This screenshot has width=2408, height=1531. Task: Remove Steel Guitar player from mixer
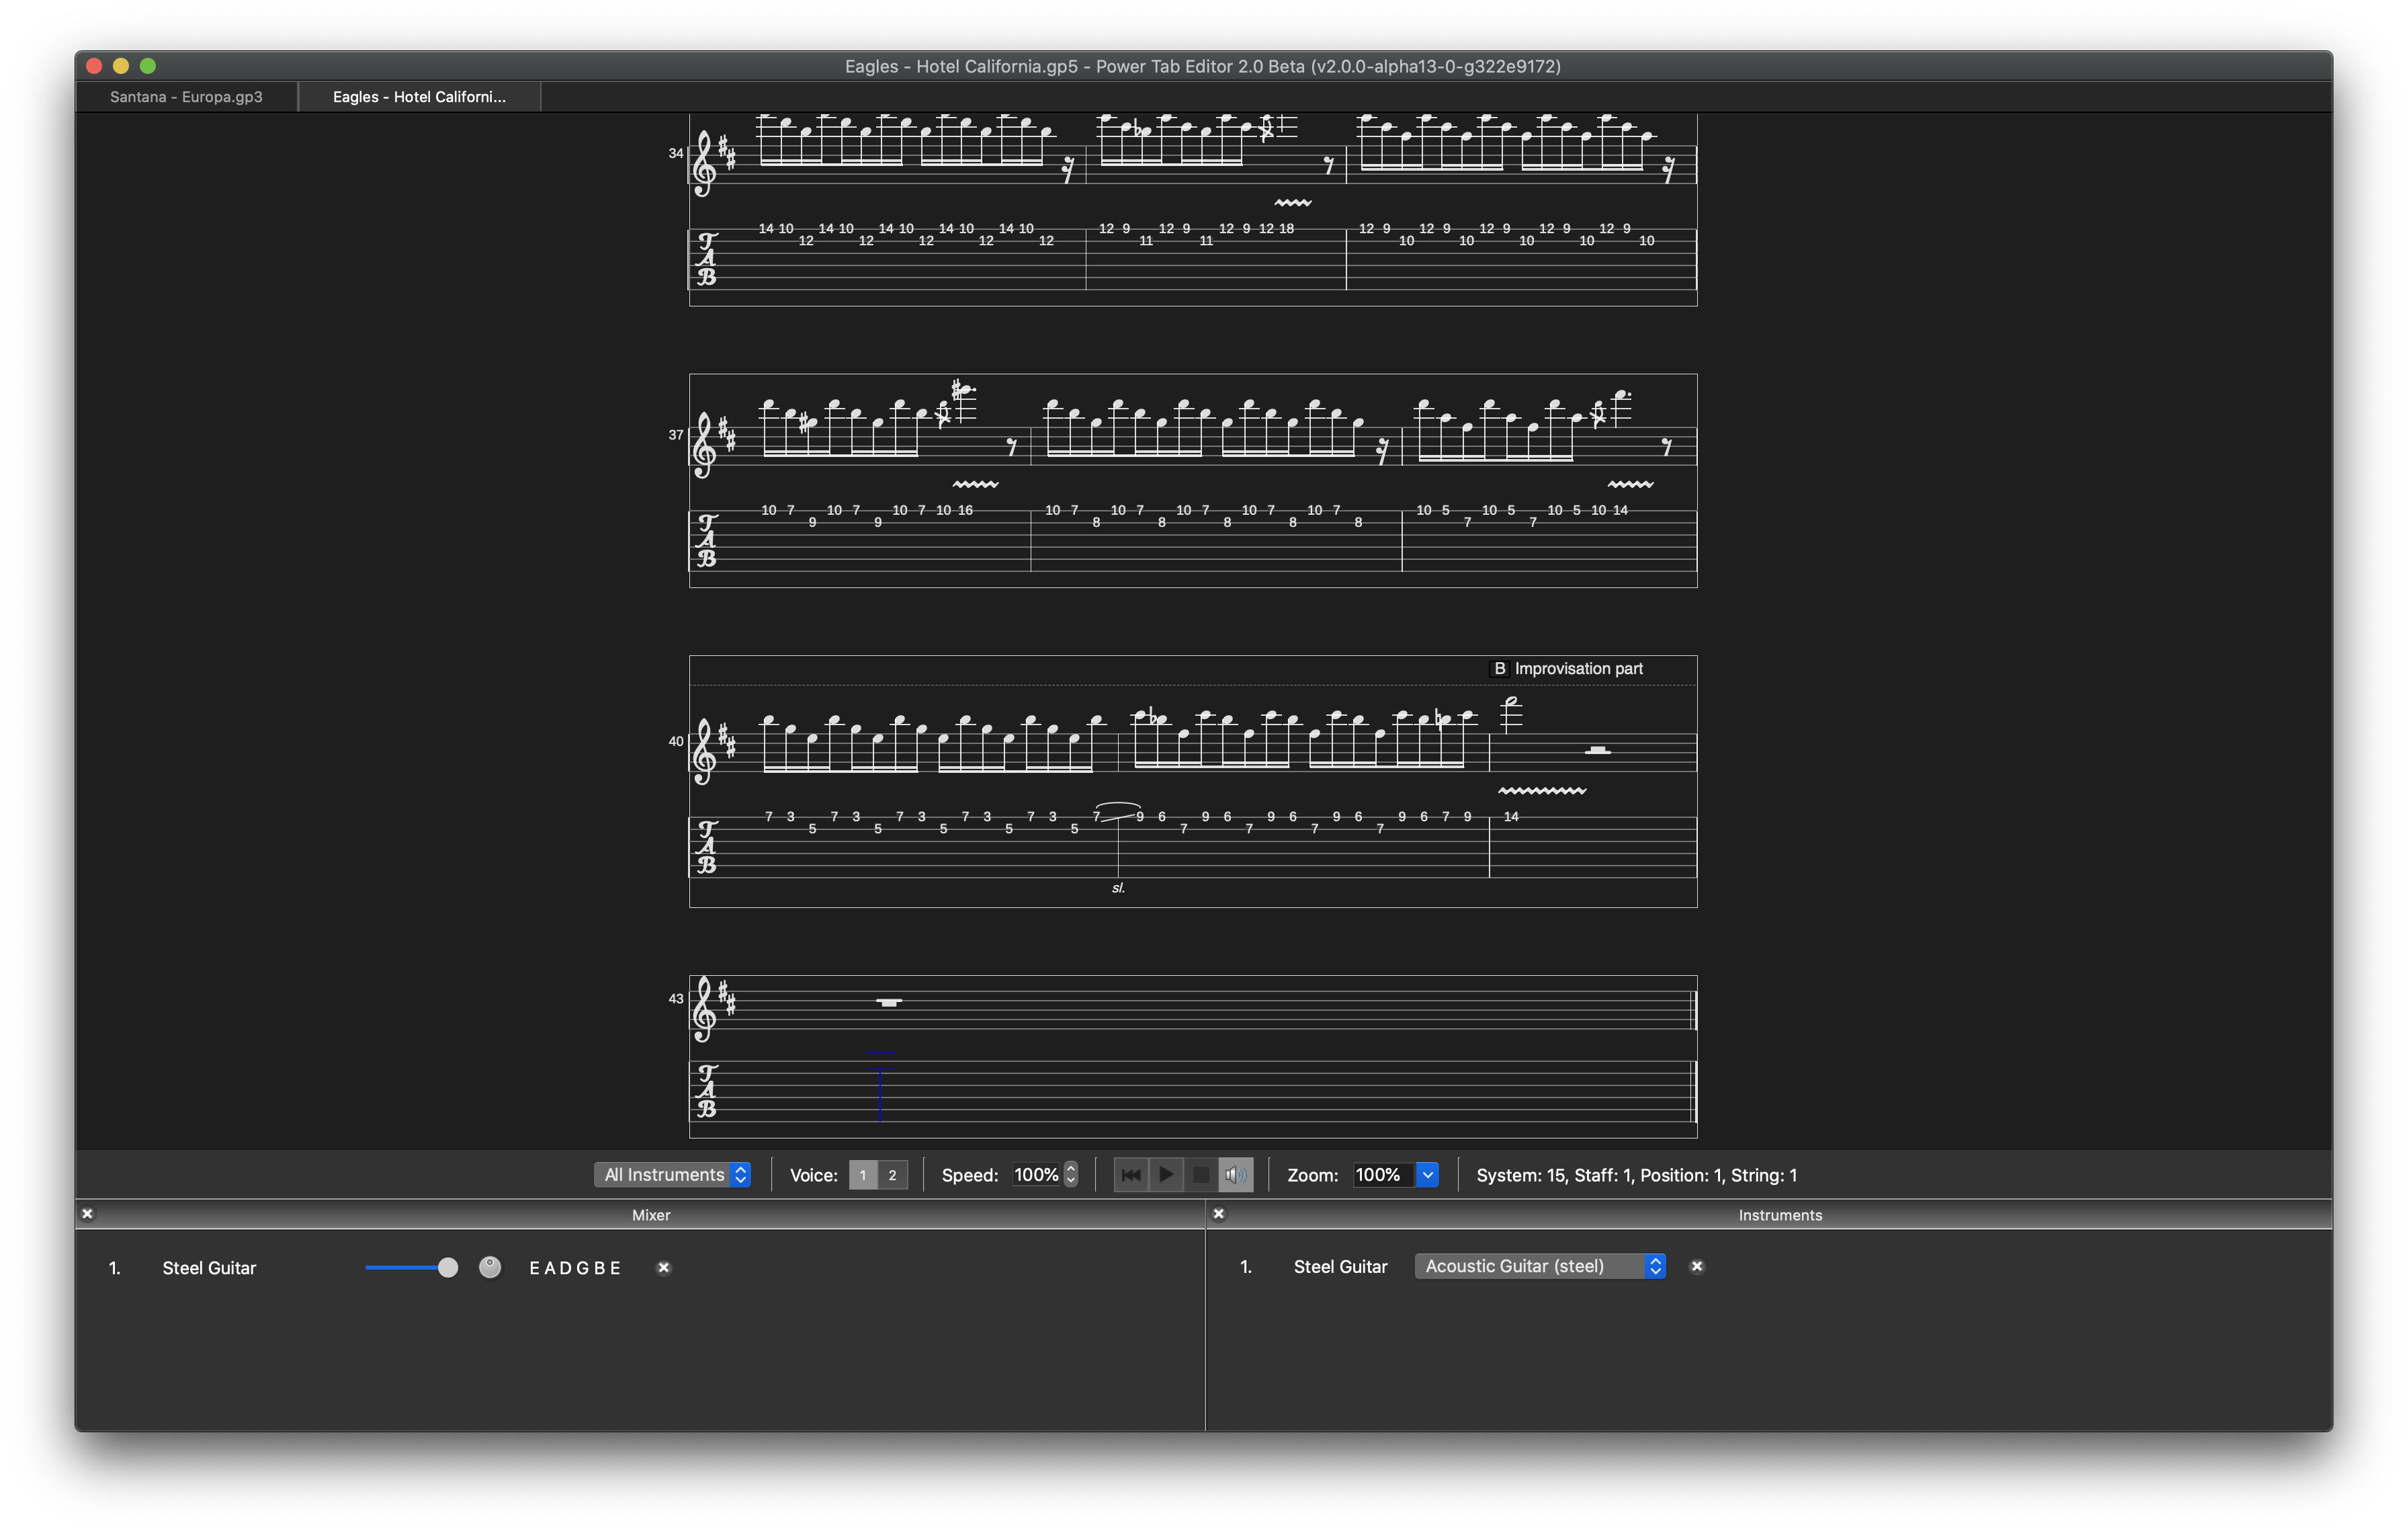(663, 1268)
